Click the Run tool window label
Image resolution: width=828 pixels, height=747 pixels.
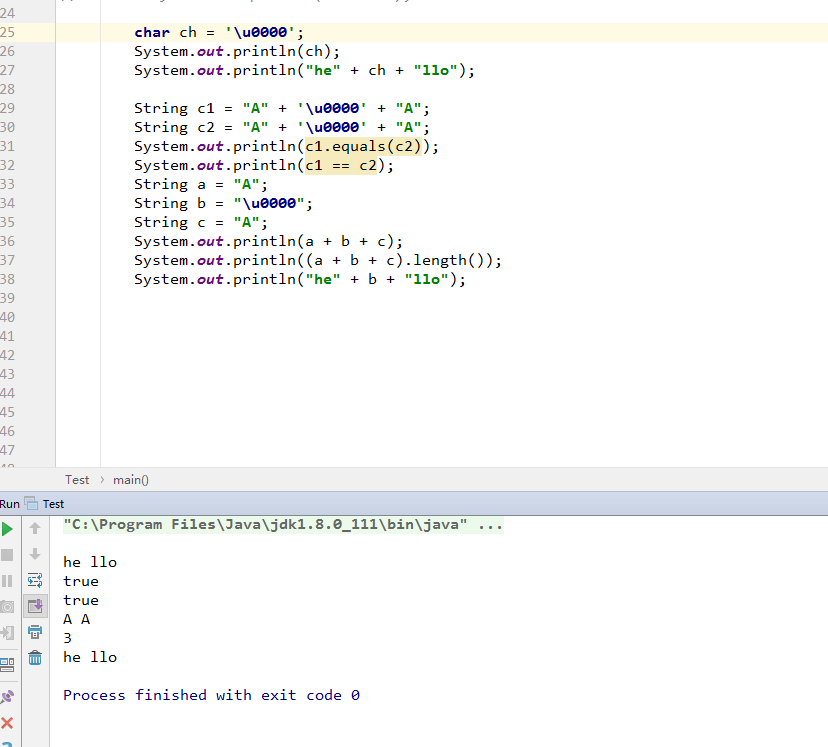coord(10,503)
